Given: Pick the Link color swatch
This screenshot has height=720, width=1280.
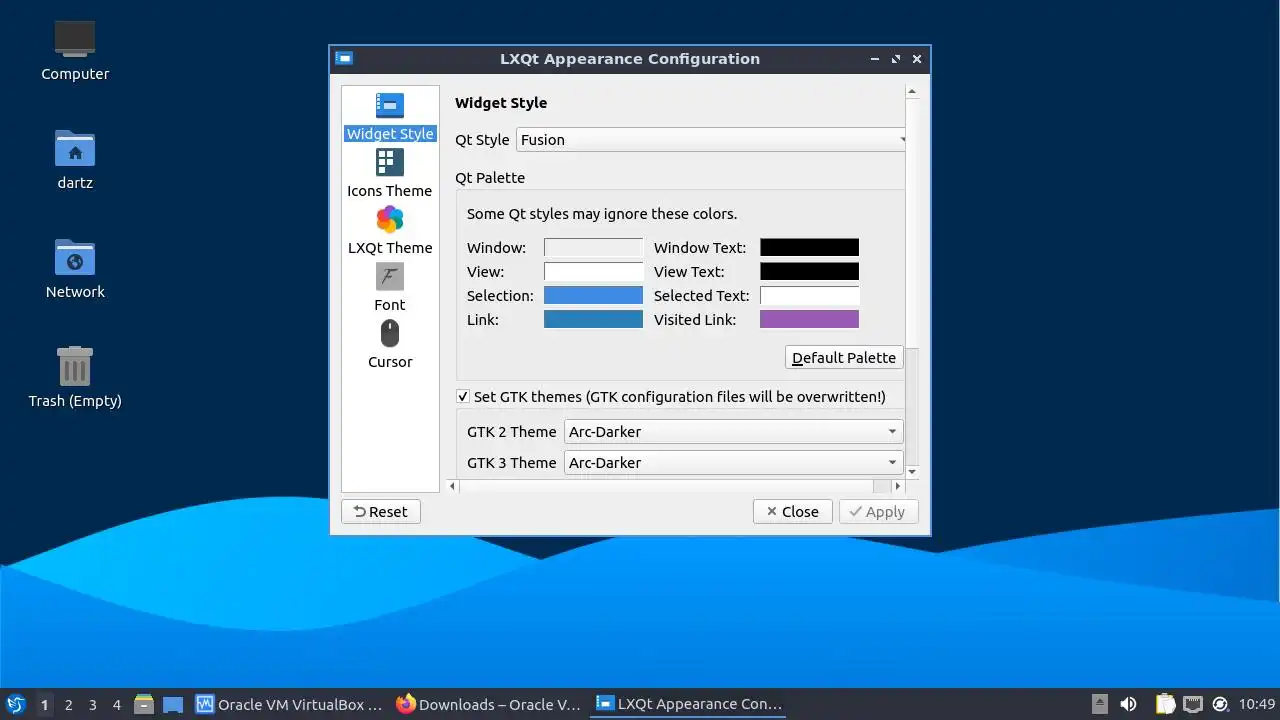Looking at the screenshot, I should coord(593,319).
